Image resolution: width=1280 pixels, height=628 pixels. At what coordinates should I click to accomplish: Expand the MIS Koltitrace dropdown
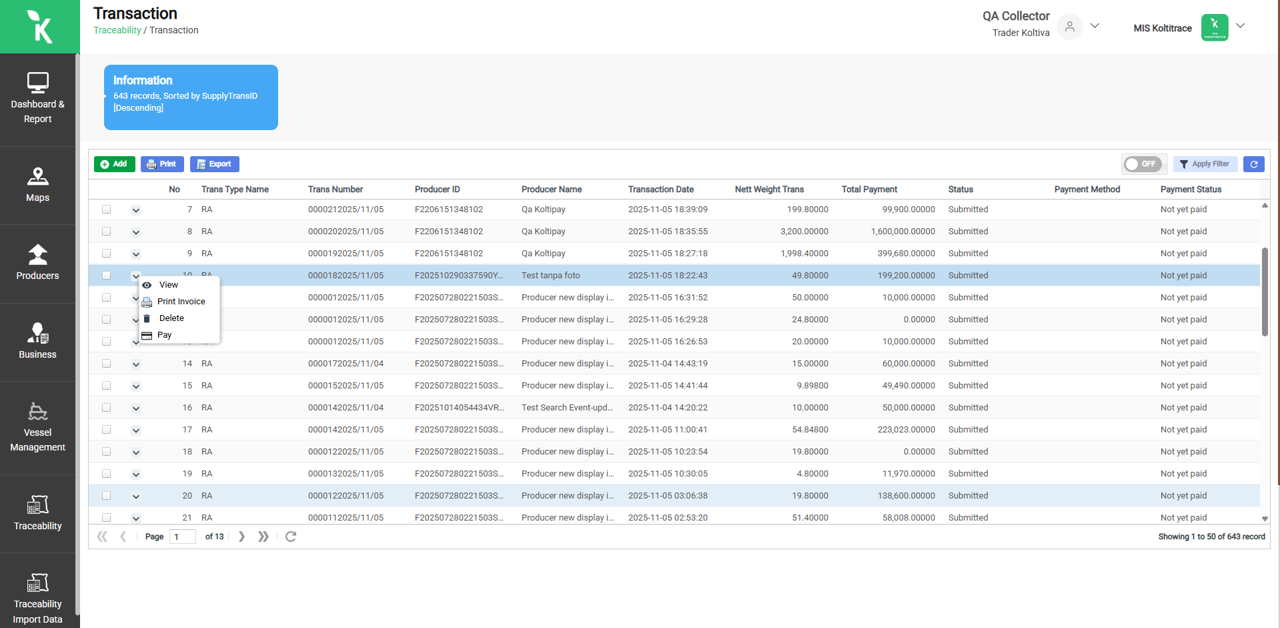(1241, 26)
